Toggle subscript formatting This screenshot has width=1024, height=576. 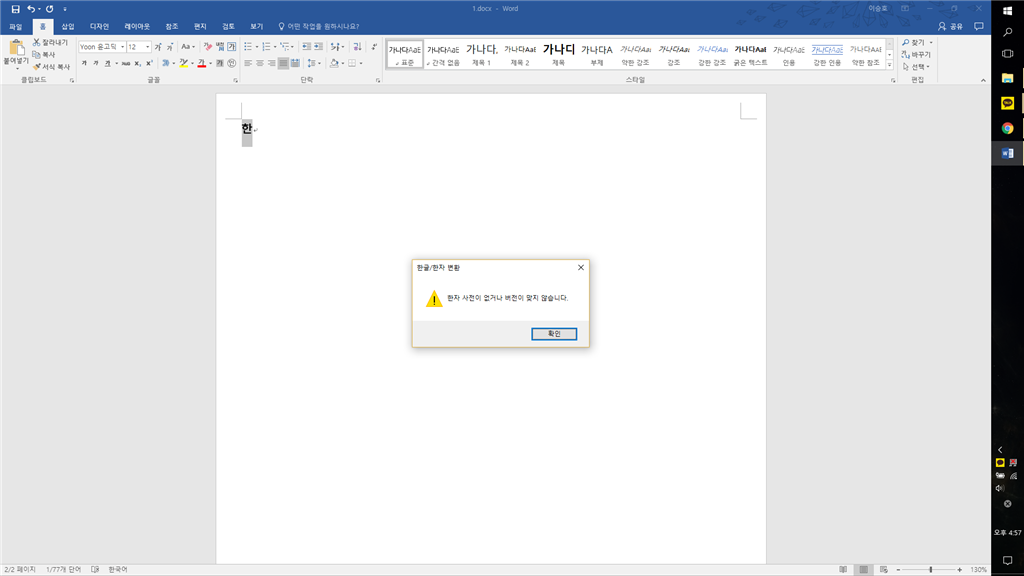click(x=137, y=63)
